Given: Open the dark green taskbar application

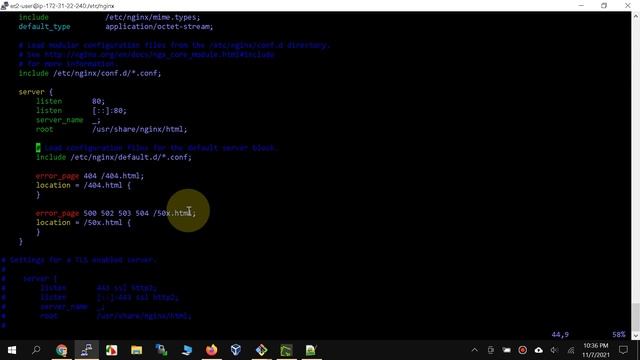Looking at the screenshot, I should tap(286, 350).
